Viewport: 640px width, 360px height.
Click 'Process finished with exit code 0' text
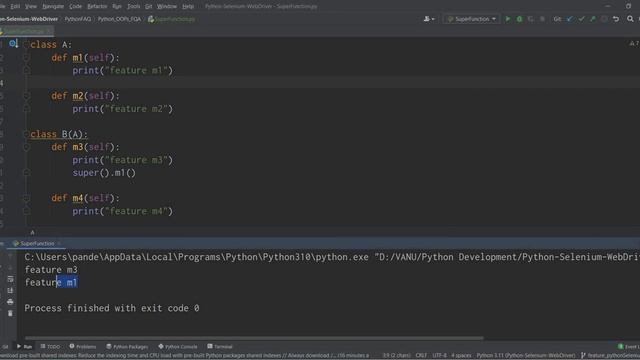112,308
